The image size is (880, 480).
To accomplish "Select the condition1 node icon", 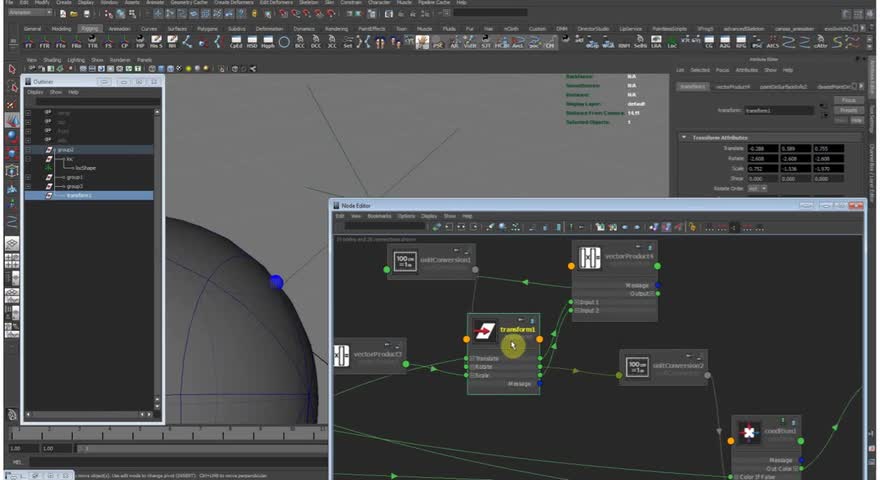I will tap(748, 433).
